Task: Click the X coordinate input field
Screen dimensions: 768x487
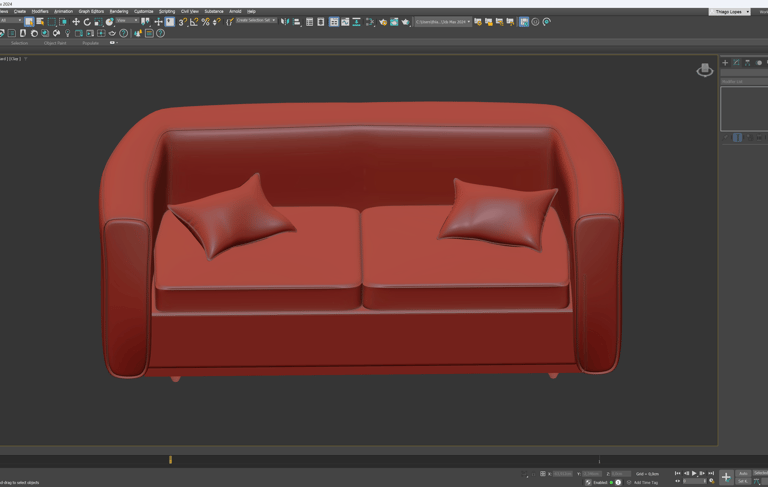Action: click(563, 474)
